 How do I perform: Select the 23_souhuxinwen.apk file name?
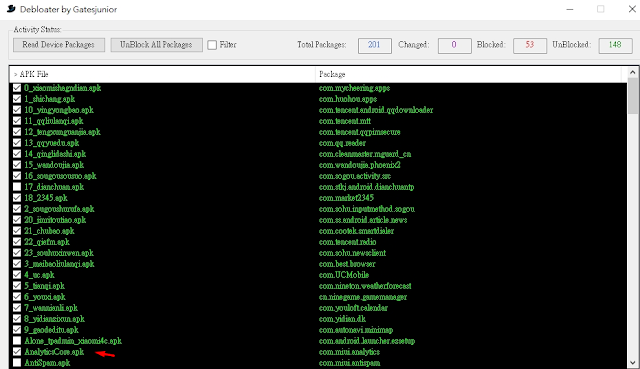[59, 253]
